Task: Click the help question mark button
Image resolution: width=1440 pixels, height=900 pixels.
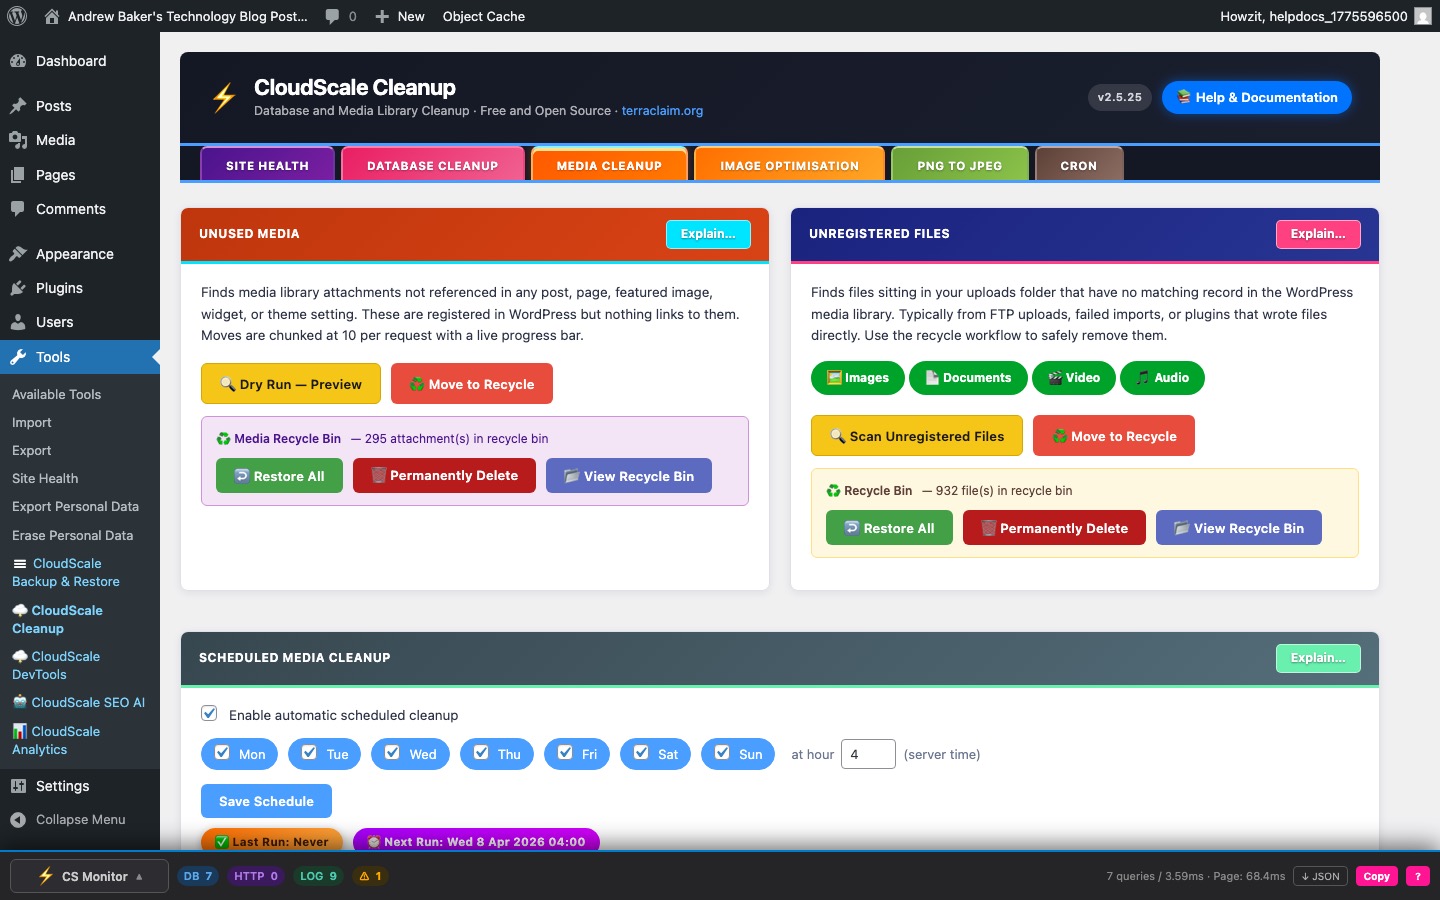Action: pos(1417,876)
